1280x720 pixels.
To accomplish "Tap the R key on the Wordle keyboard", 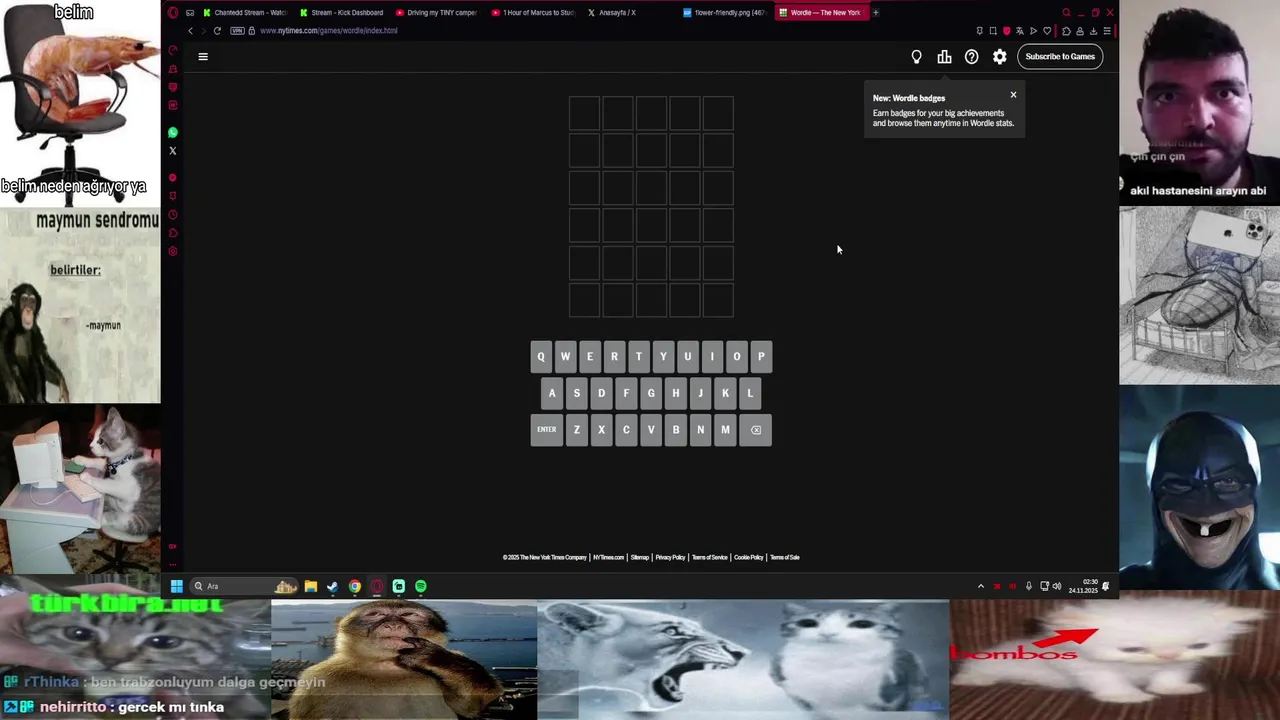I will tap(614, 357).
